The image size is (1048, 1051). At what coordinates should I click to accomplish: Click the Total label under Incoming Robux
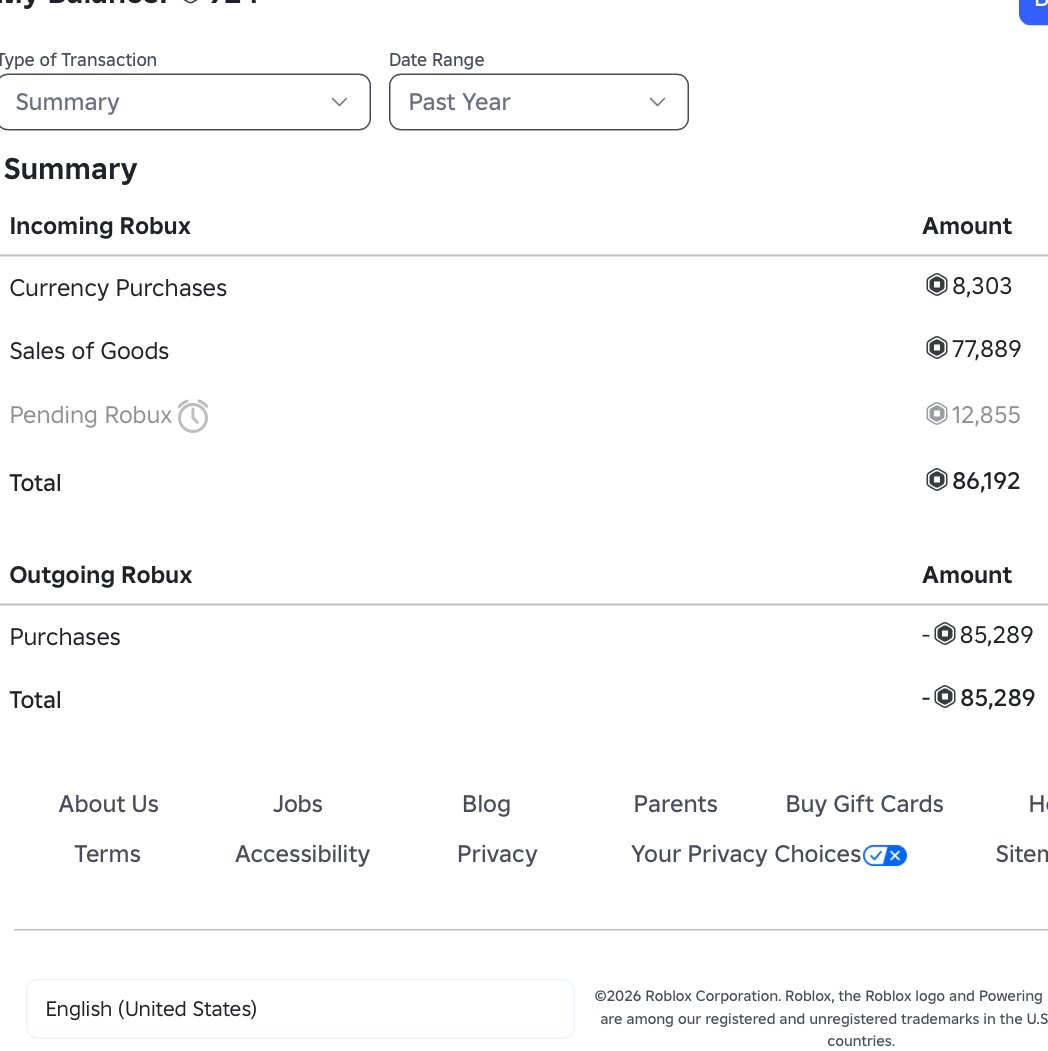pyautogui.click(x=35, y=483)
